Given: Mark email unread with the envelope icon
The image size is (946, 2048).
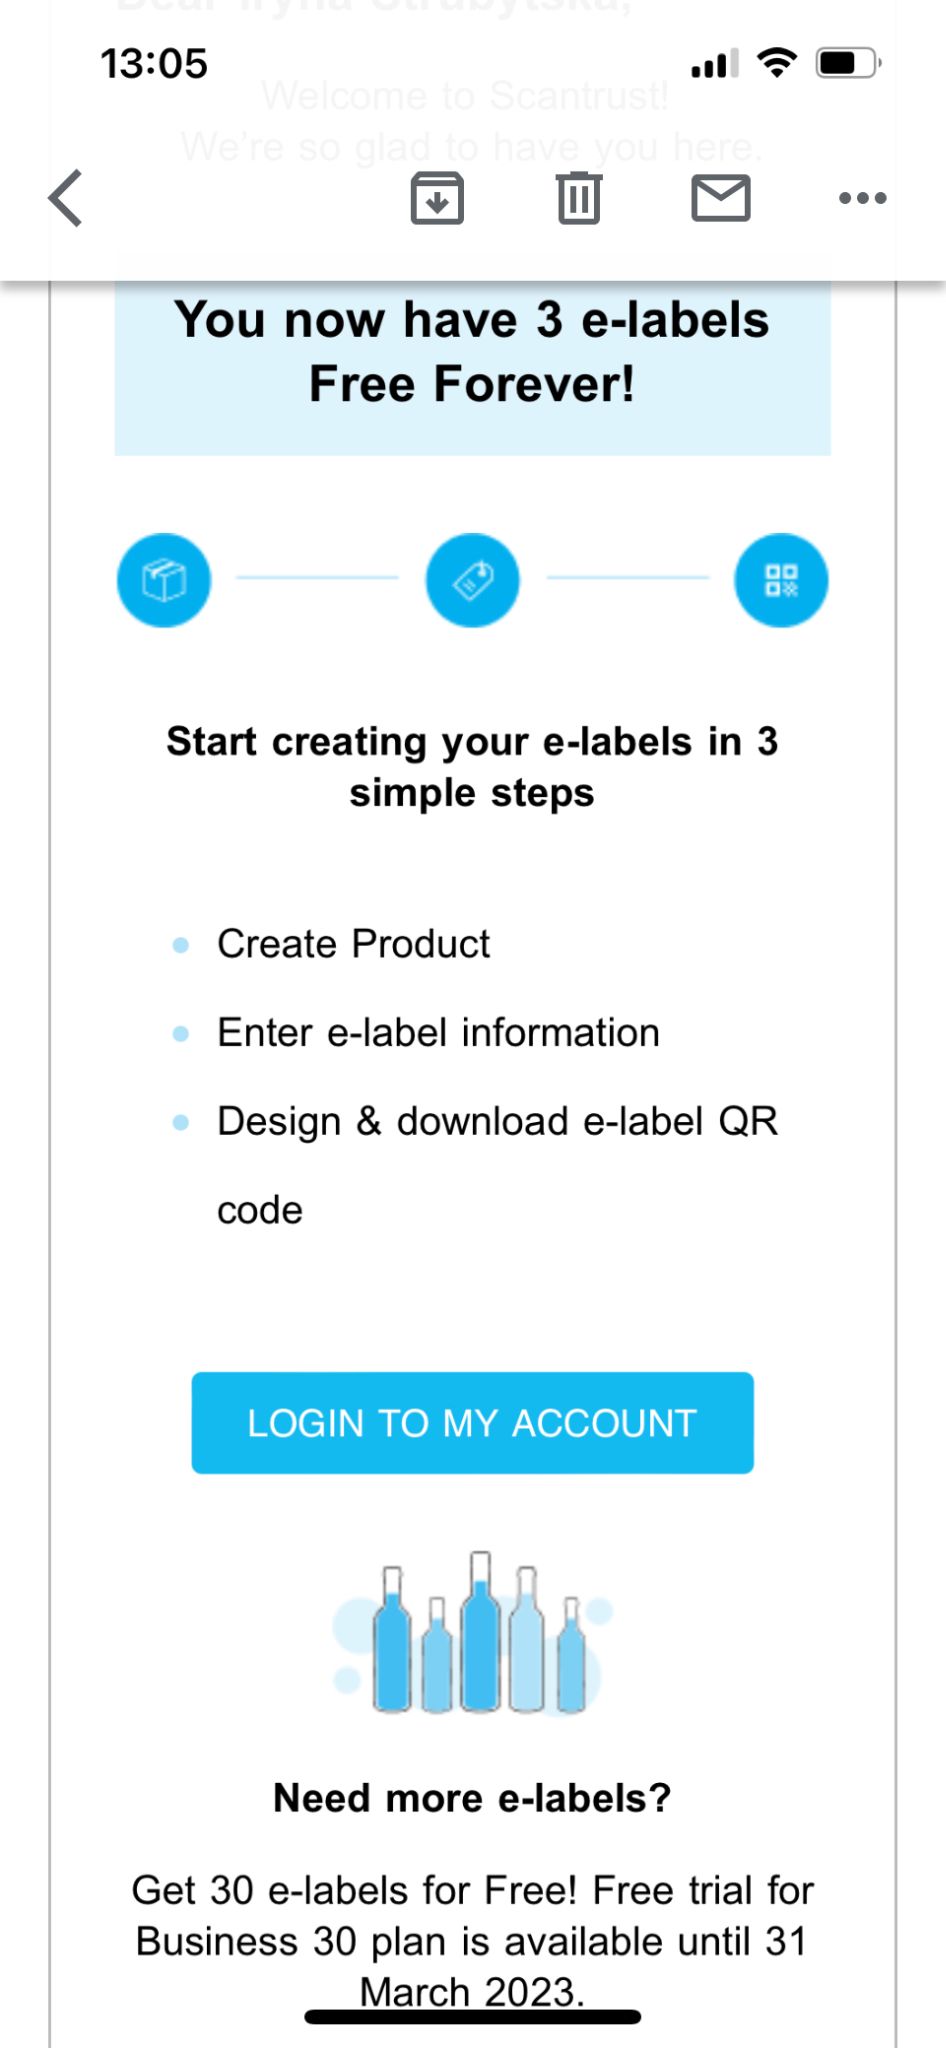Looking at the screenshot, I should pyautogui.click(x=721, y=198).
